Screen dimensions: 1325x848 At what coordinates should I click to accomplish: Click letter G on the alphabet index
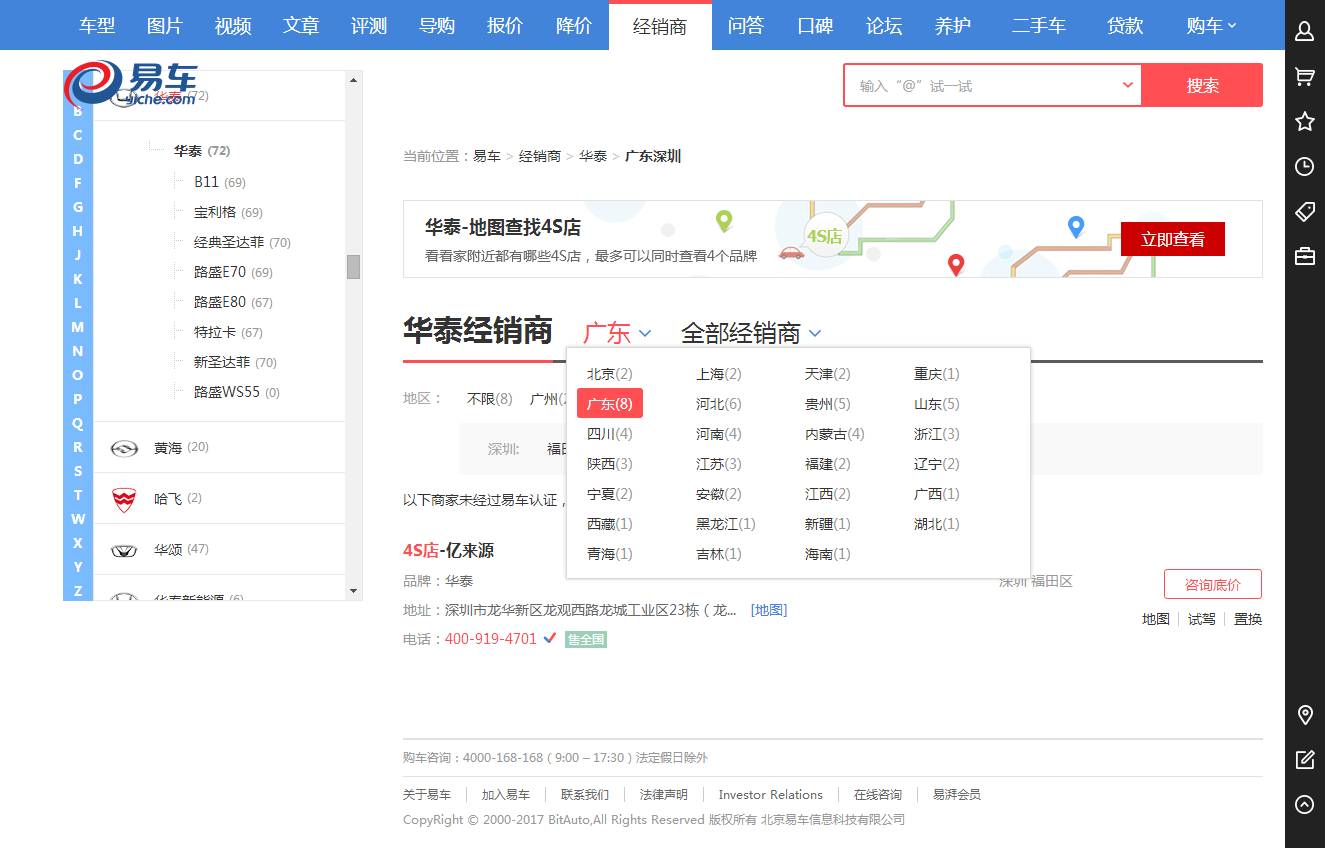pyautogui.click(x=78, y=207)
